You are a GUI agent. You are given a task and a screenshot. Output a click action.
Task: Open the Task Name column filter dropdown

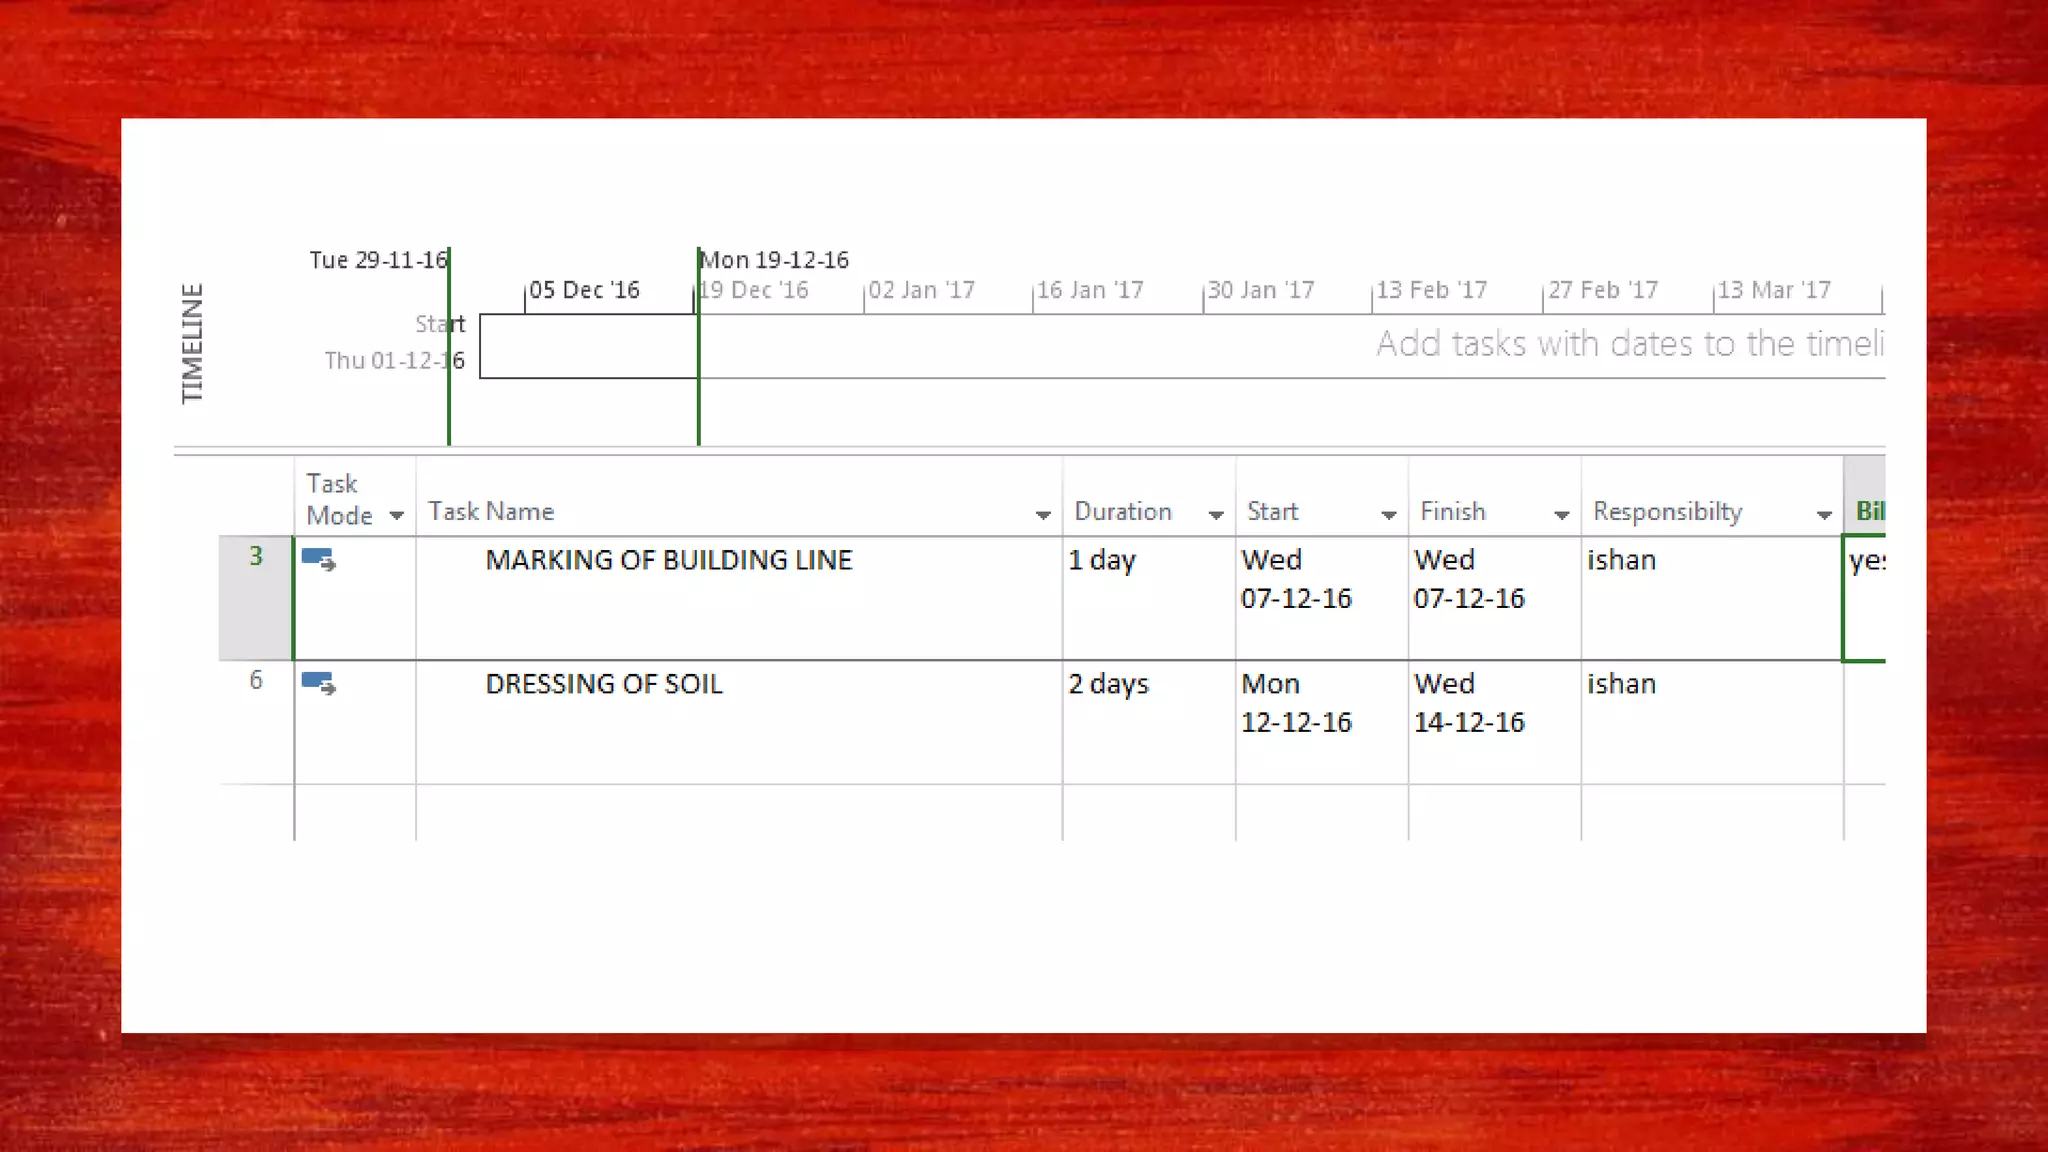pos(1043,515)
